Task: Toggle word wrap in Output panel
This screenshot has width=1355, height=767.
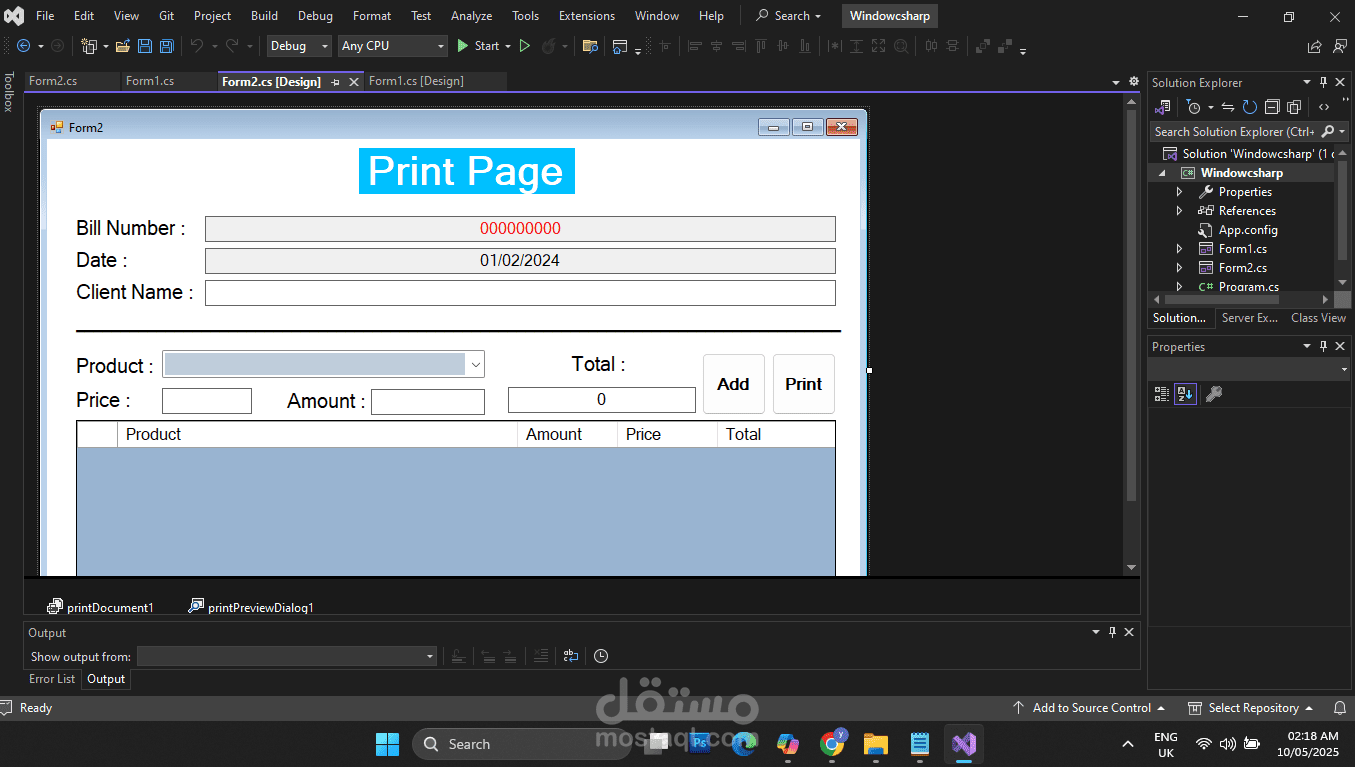Action: pyautogui.click(x=570, y=656)
